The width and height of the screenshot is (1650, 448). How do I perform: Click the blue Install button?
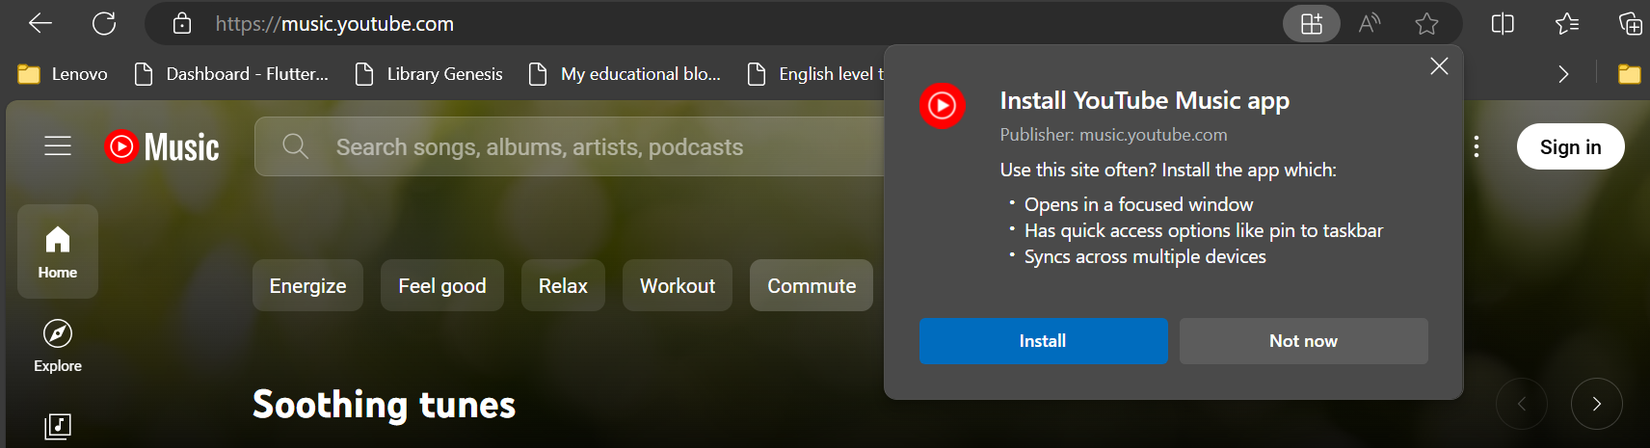tap(1043, 341)
